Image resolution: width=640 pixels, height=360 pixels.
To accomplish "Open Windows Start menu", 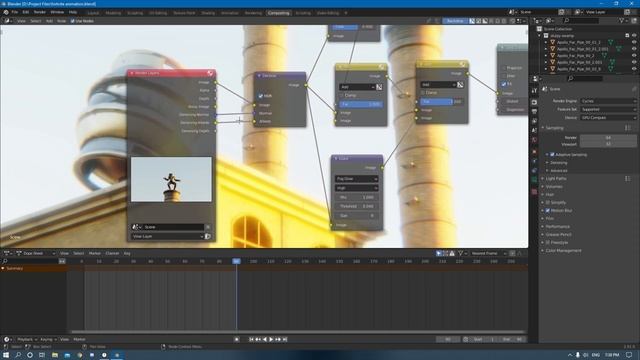I will (6, 355).
